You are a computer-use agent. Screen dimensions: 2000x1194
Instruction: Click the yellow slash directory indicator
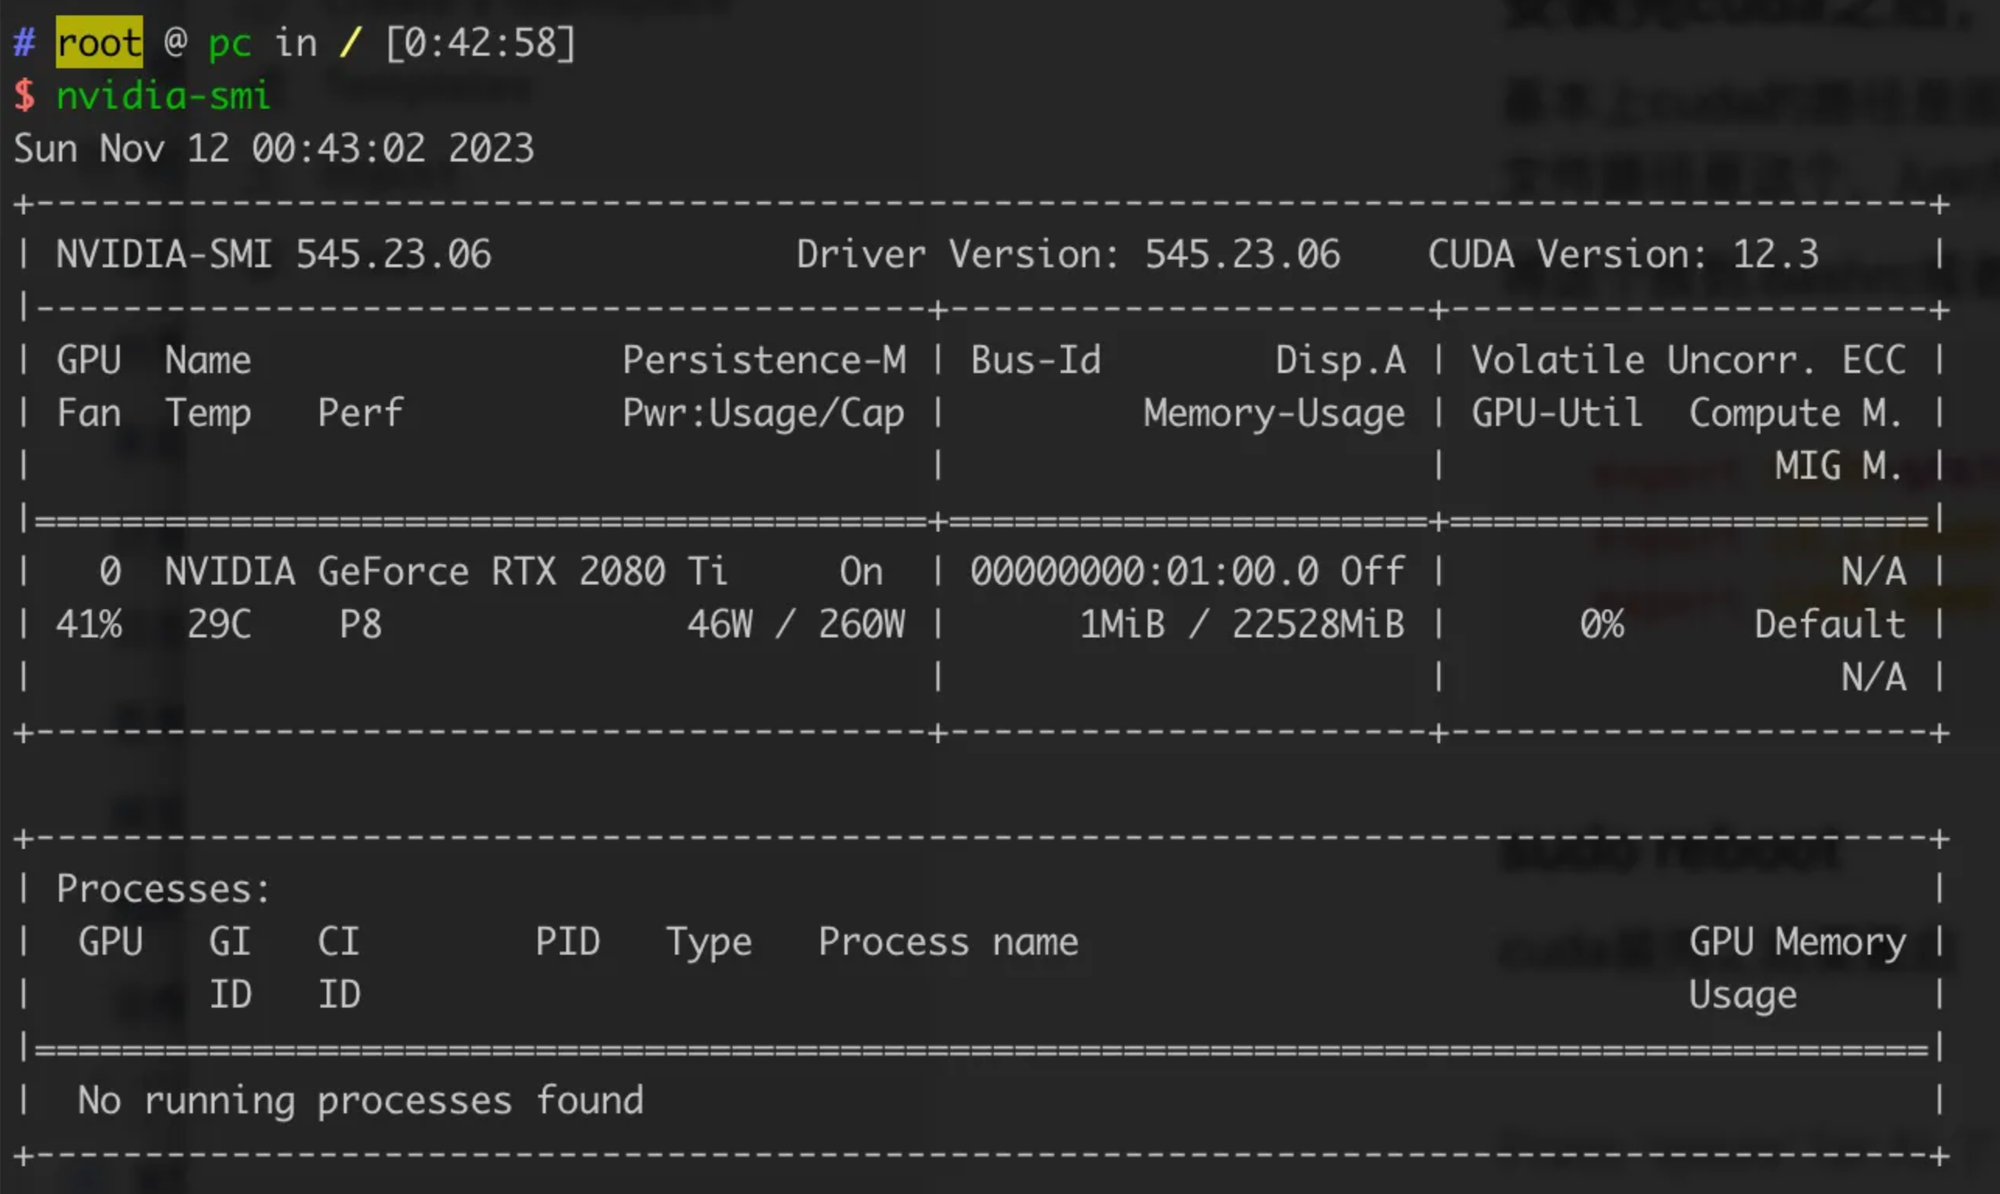[350, 43]
